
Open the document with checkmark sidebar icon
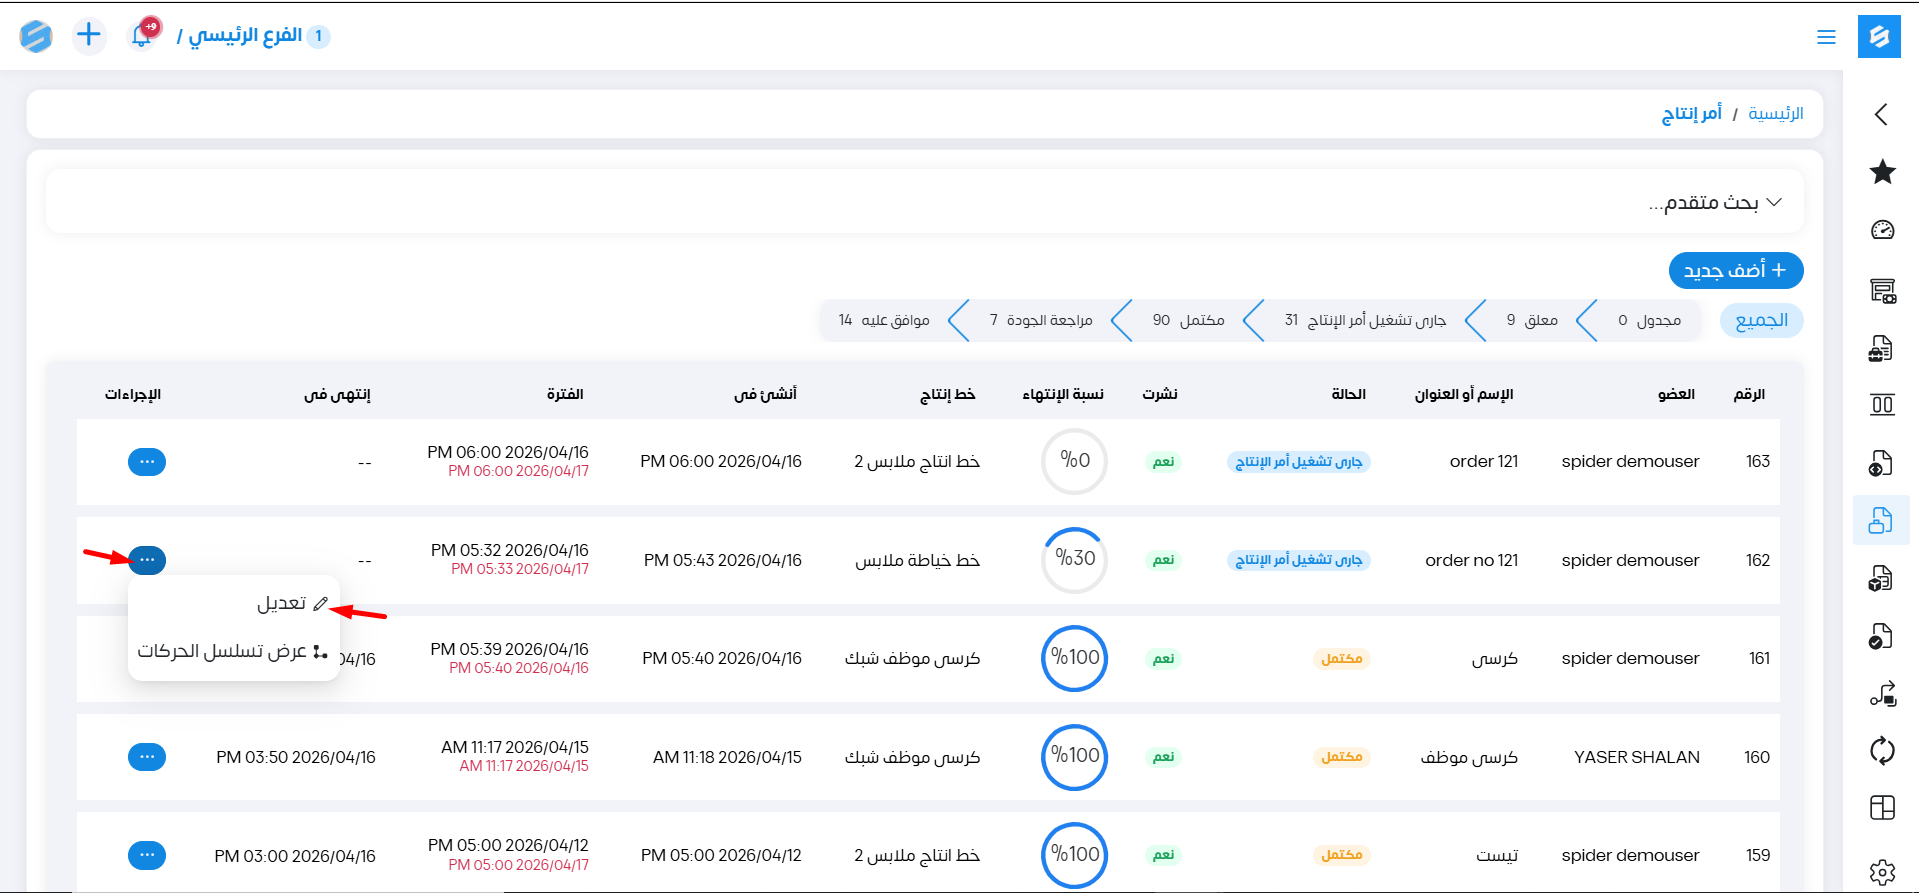[1882, 636]
